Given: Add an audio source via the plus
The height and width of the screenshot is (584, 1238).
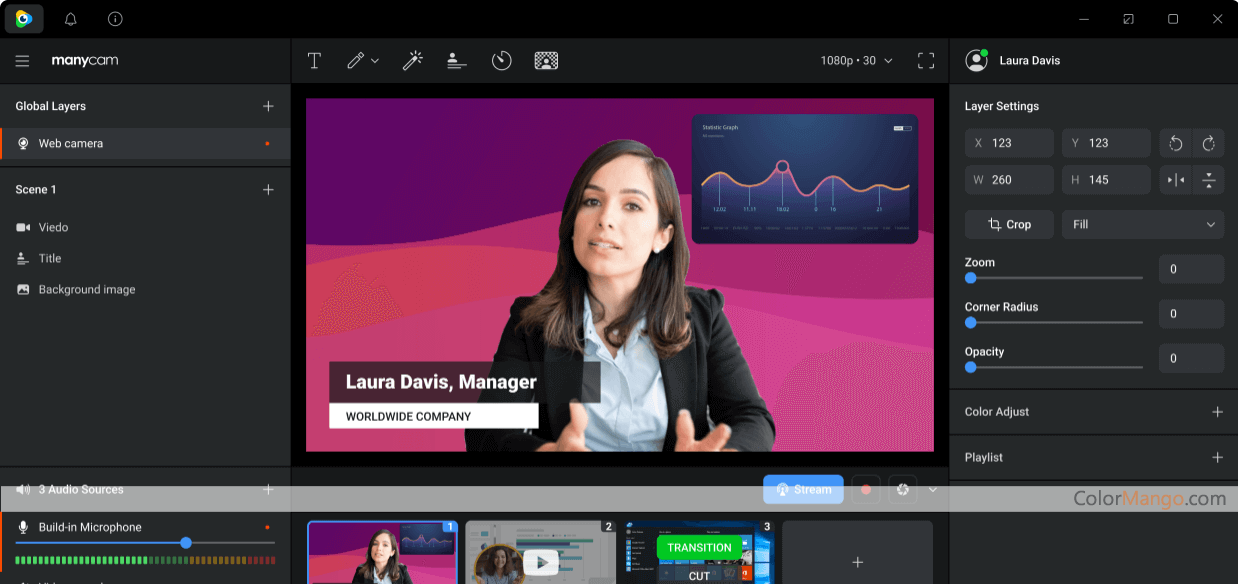Looking at the screenshot, I should 268,489.
